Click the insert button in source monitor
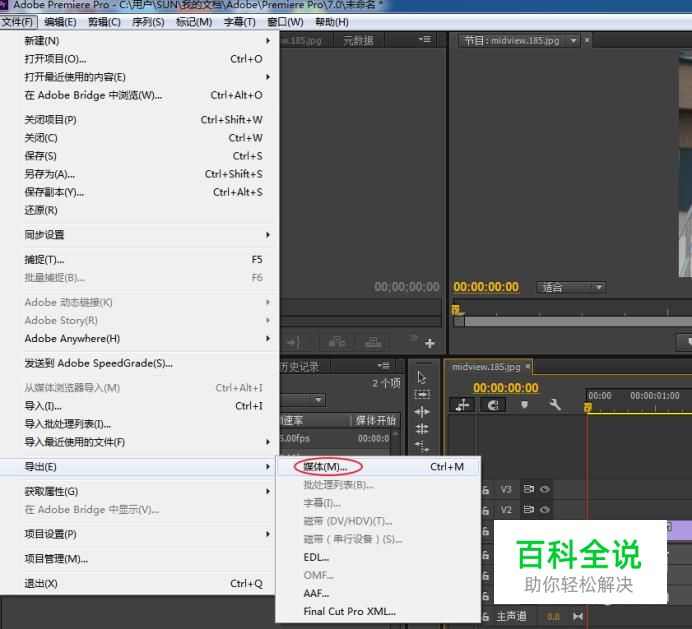The height and width of the screenshot is (629, 692). pos(337,342)
